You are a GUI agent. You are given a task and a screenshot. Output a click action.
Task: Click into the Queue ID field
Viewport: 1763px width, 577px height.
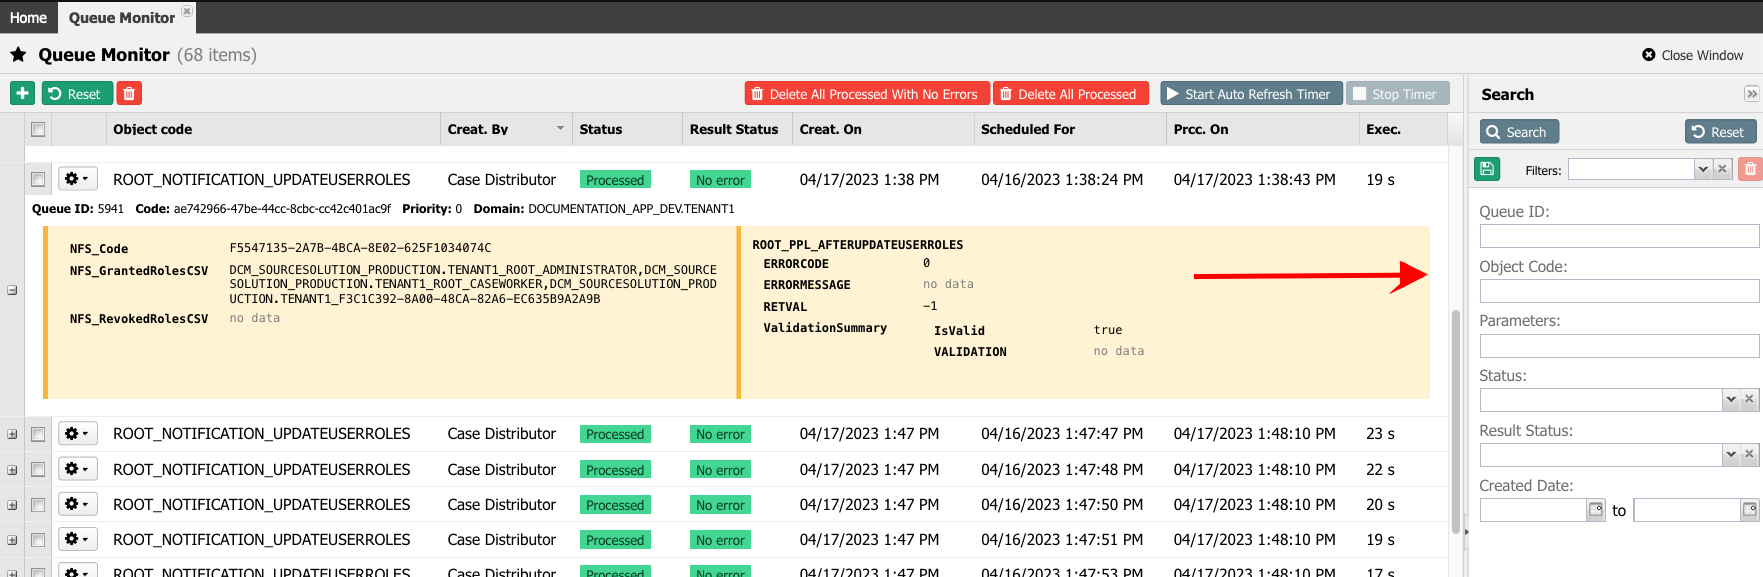click(1619, 236)
